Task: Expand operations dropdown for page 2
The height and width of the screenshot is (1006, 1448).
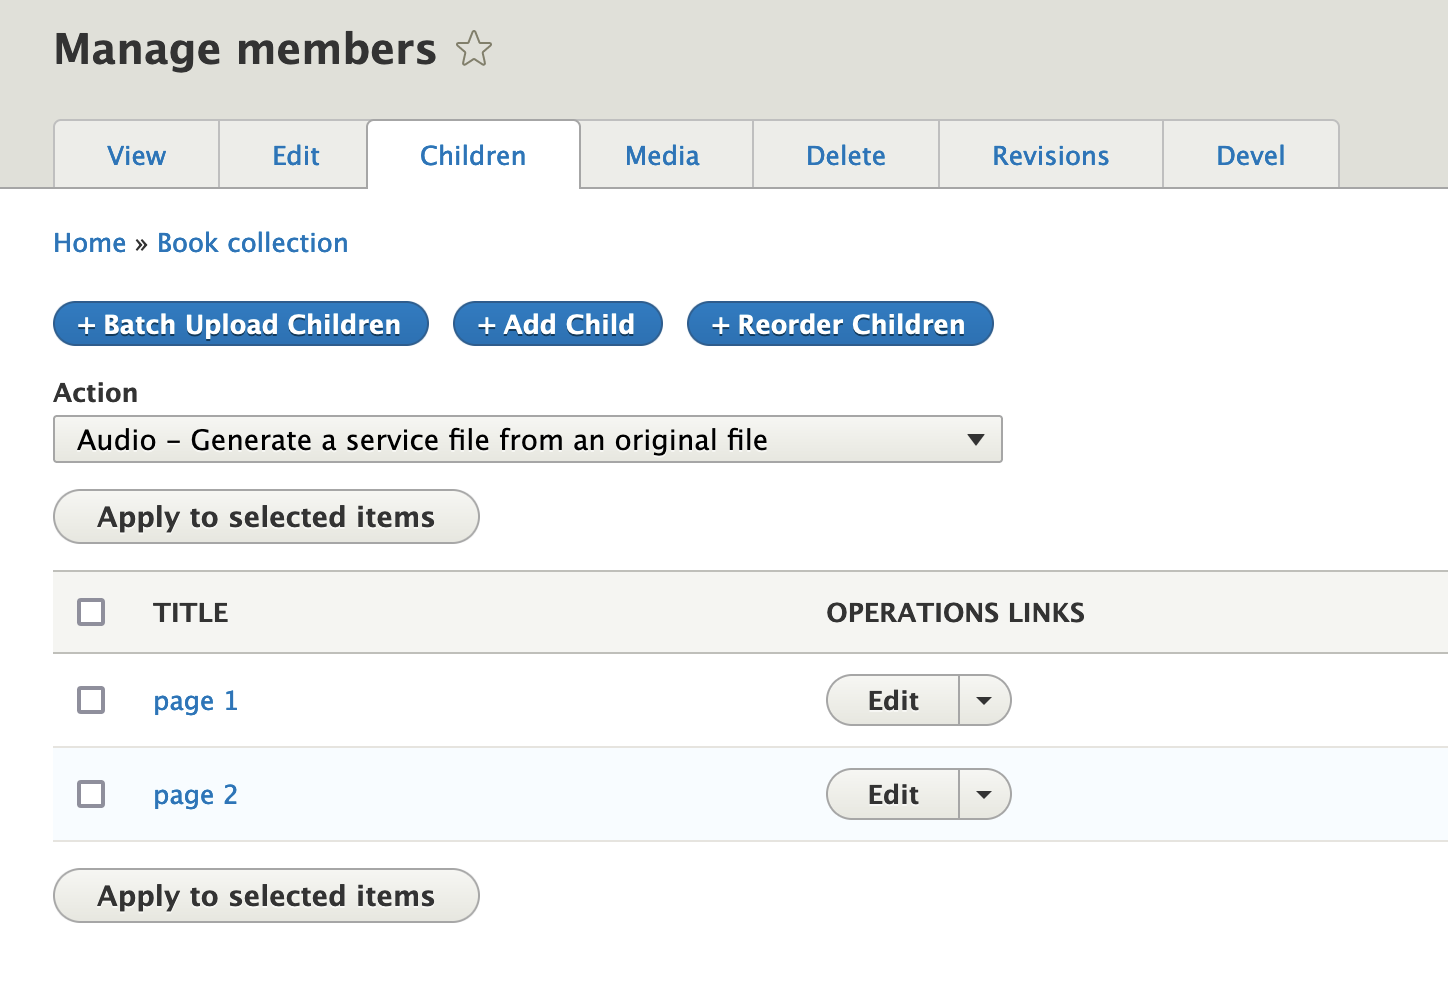Action: (984, 794)
